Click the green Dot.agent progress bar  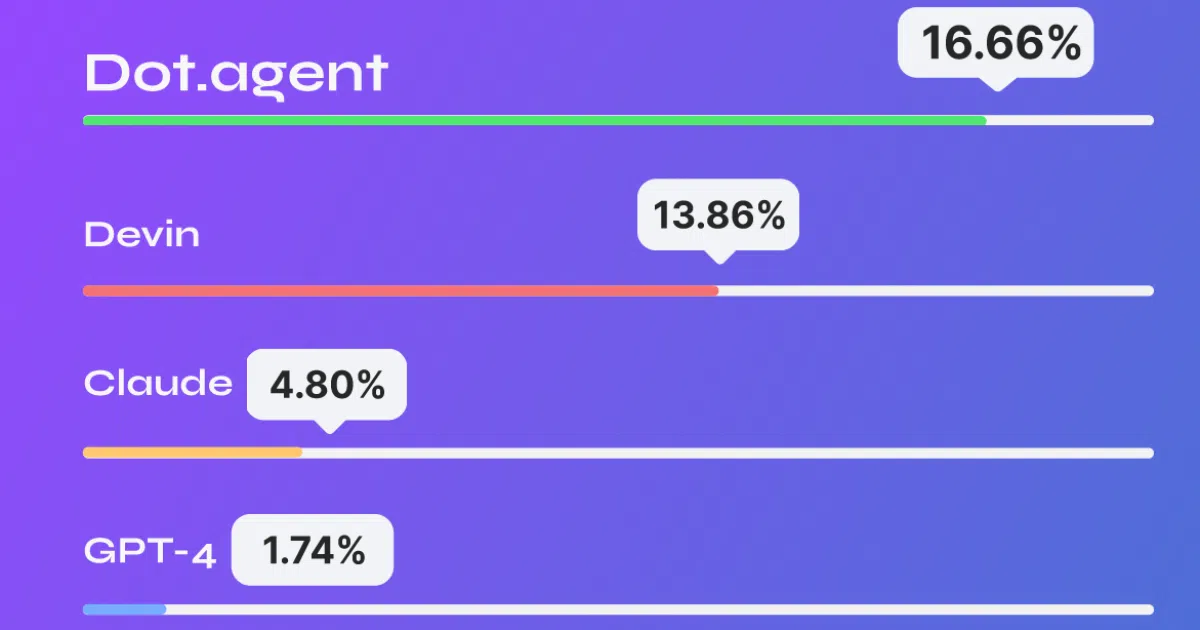(535, 120)
